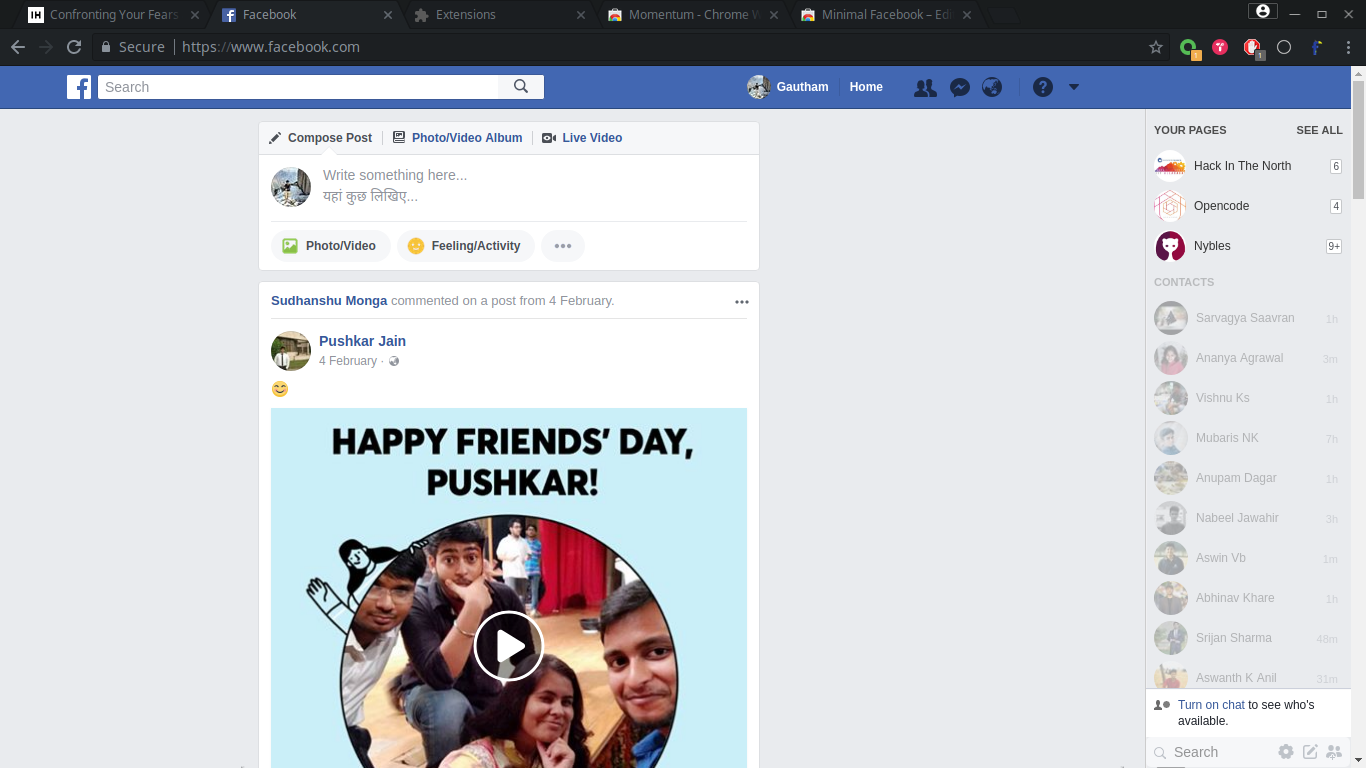Click SEE ALL pages link
This screenshot has width=1366, height=768.
point(1319,130)
